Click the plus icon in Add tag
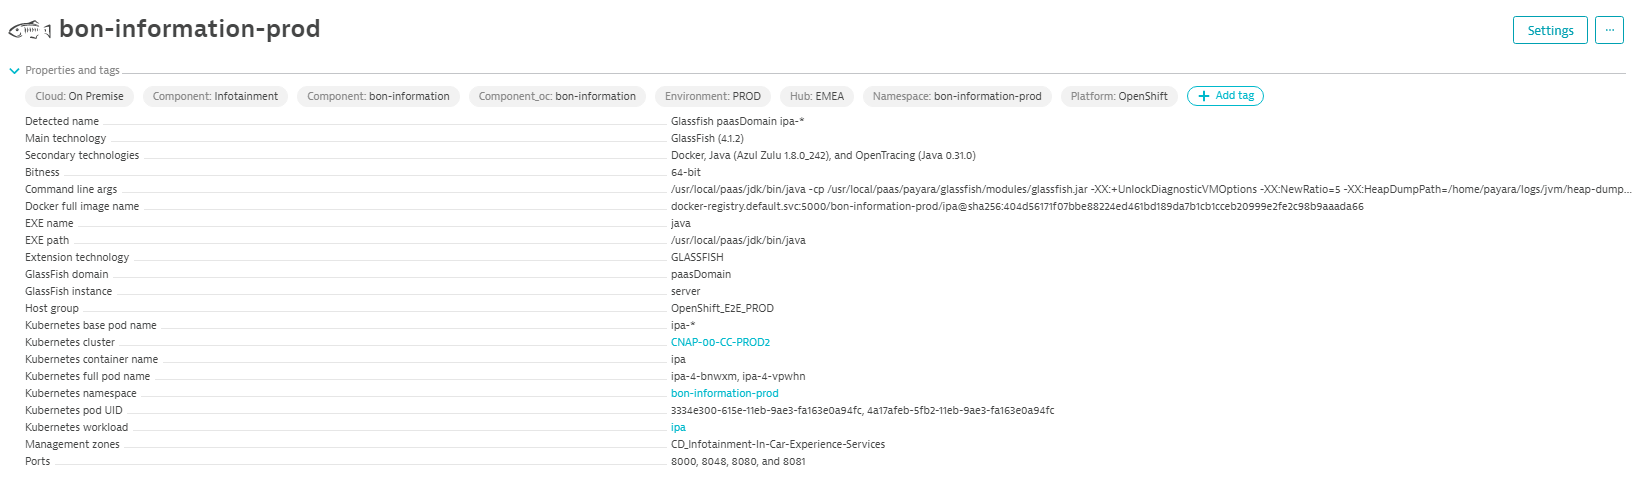Image resolution: width=1637 pixels, height=478 pixels. (x=1203, y=96)
